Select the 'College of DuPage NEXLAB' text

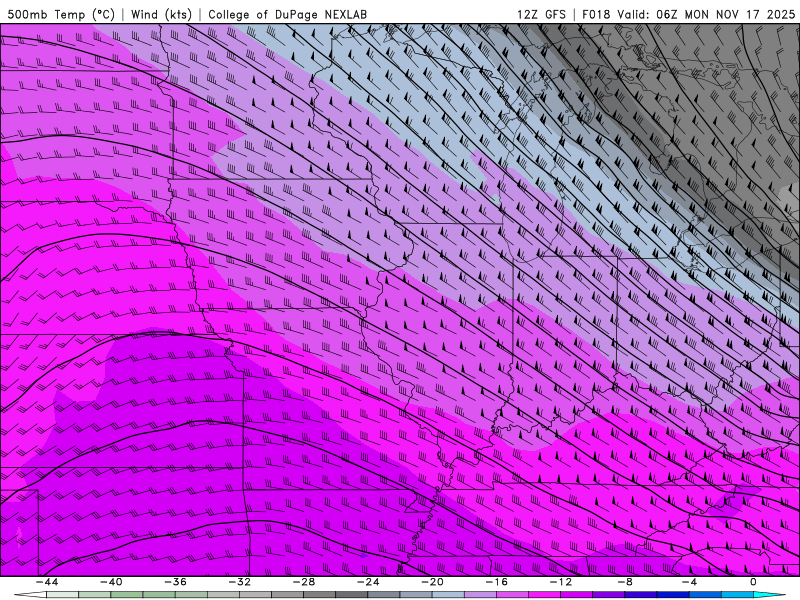[x=287, y=14]
